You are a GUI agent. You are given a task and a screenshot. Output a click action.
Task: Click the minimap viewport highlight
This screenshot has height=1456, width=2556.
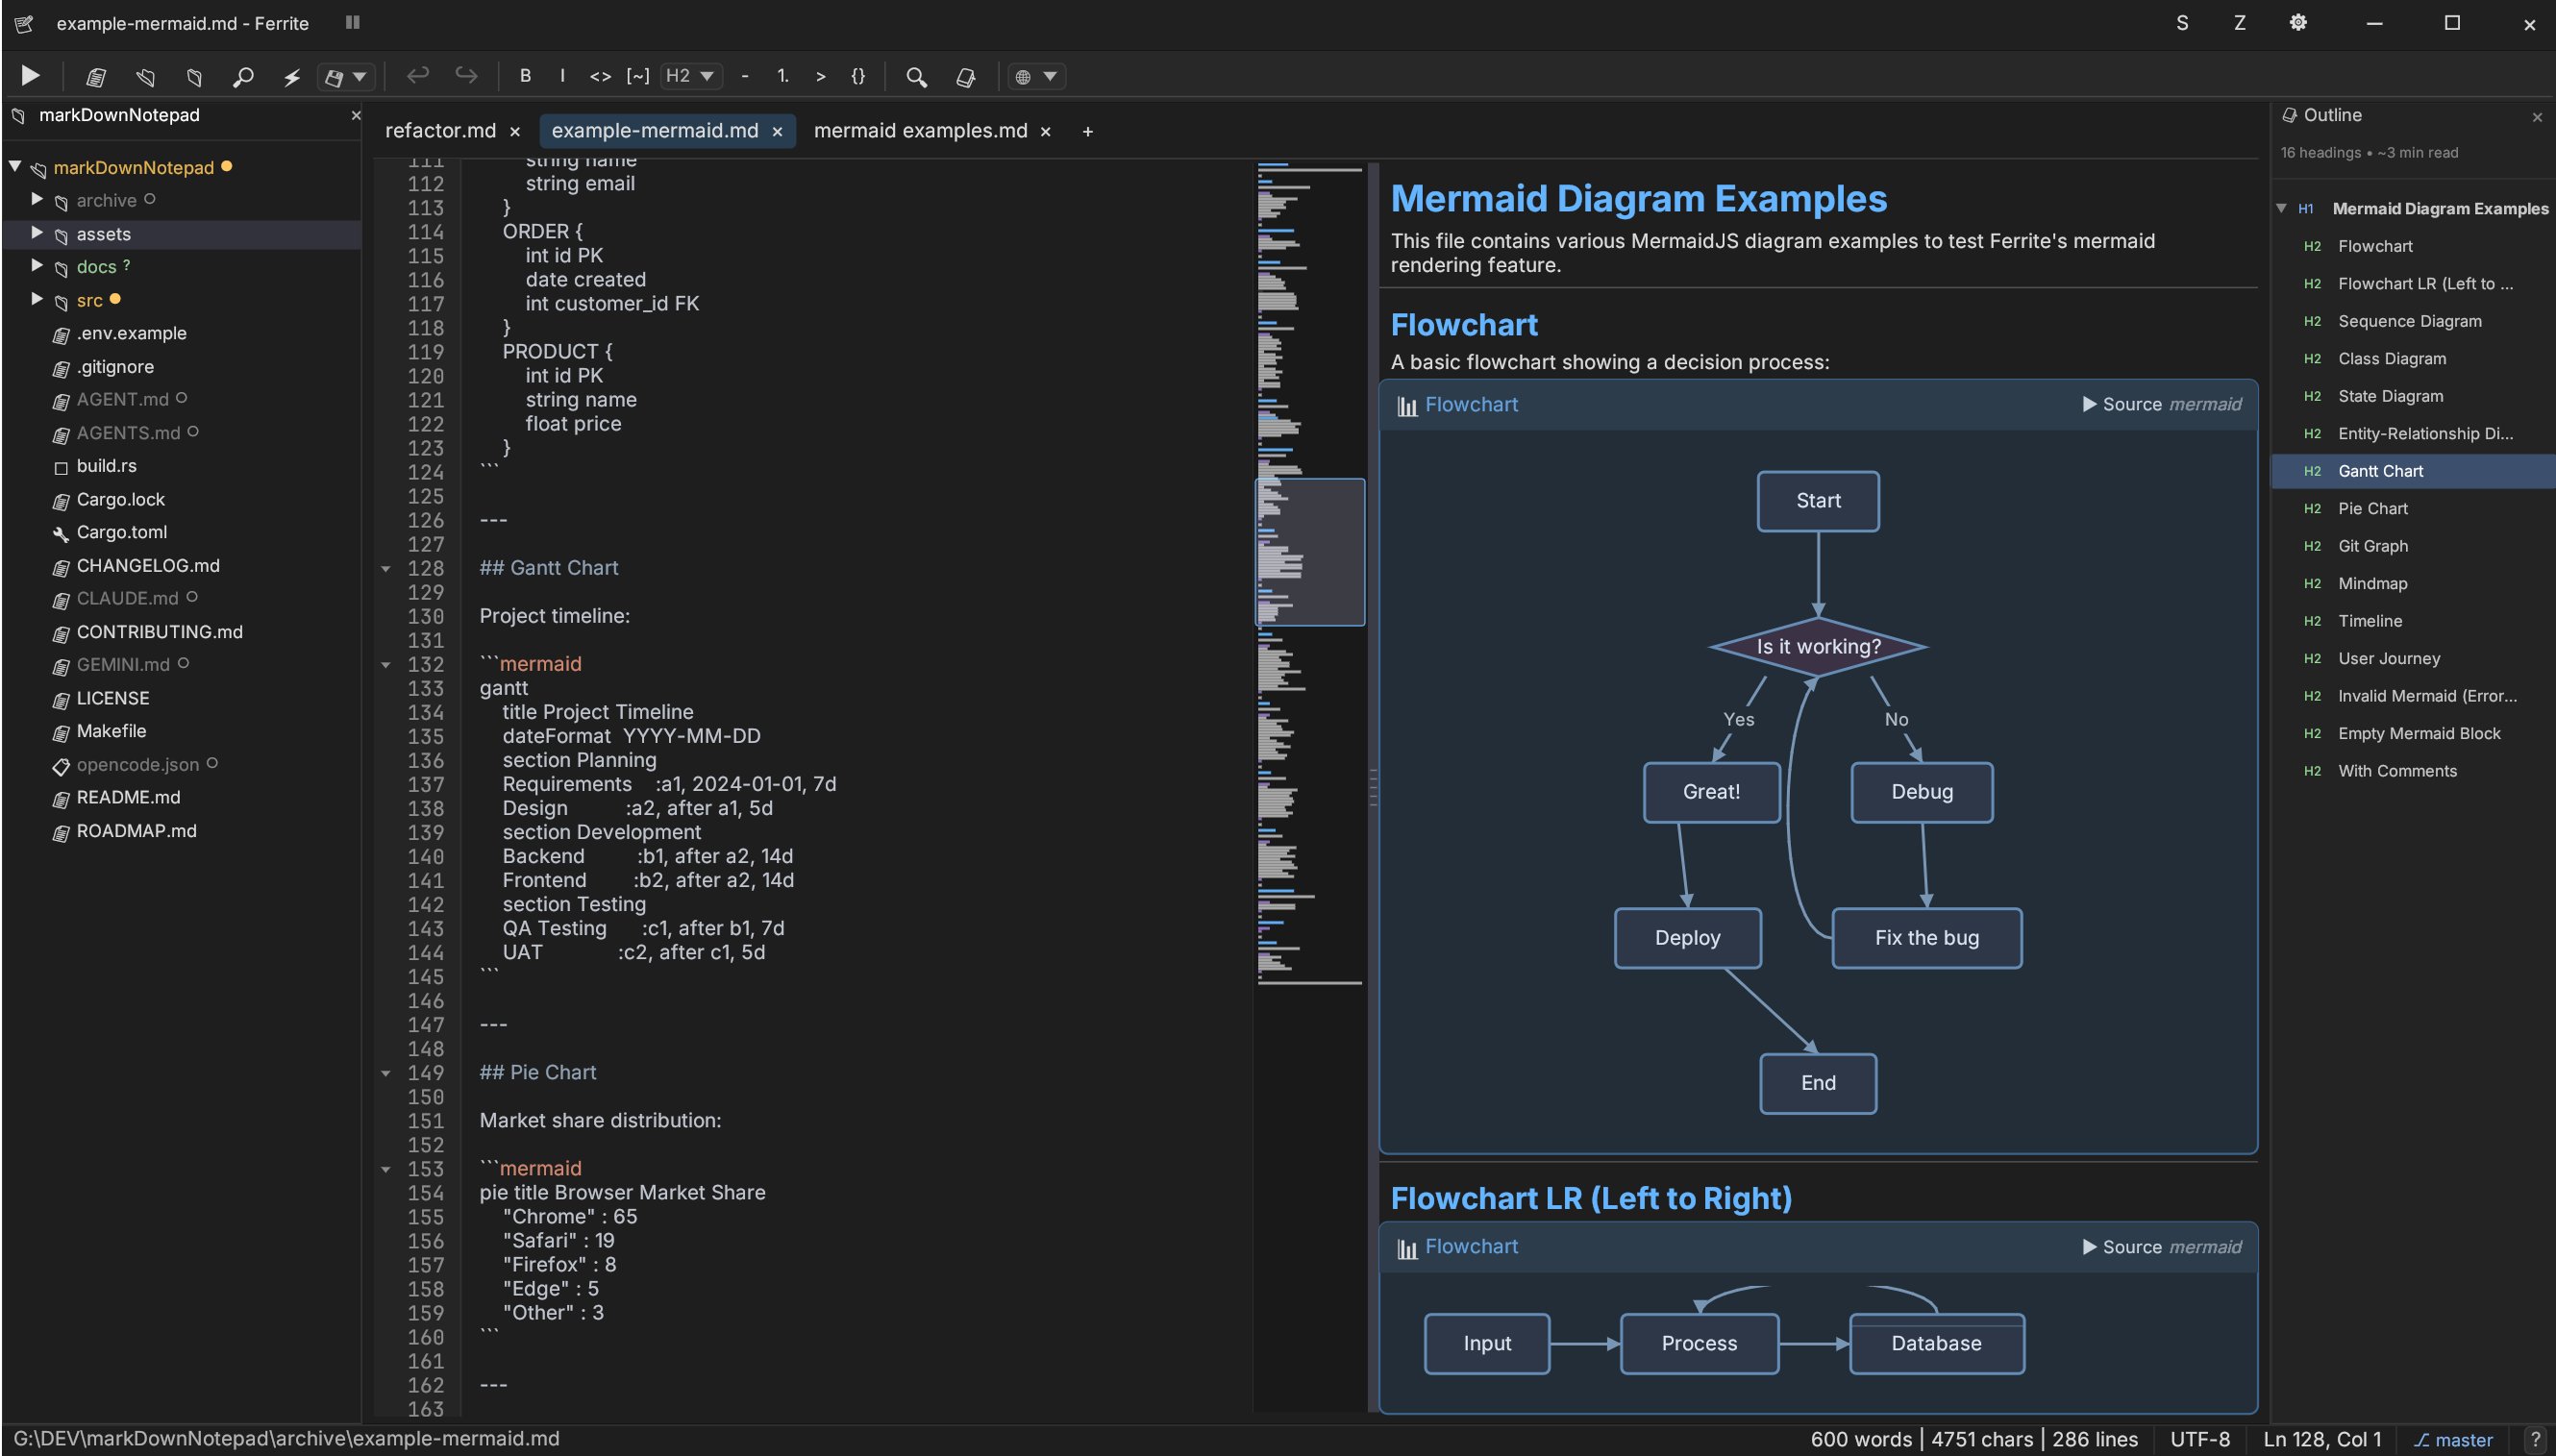tap(1309, 551)
